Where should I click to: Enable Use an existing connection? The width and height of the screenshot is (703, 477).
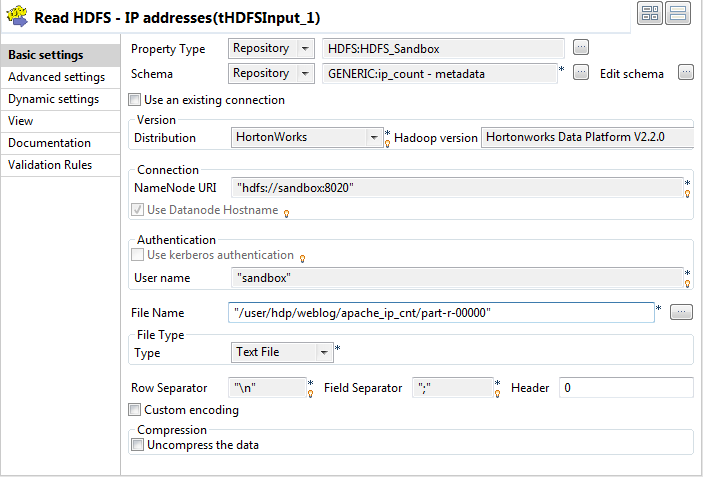tap(135, 100)
